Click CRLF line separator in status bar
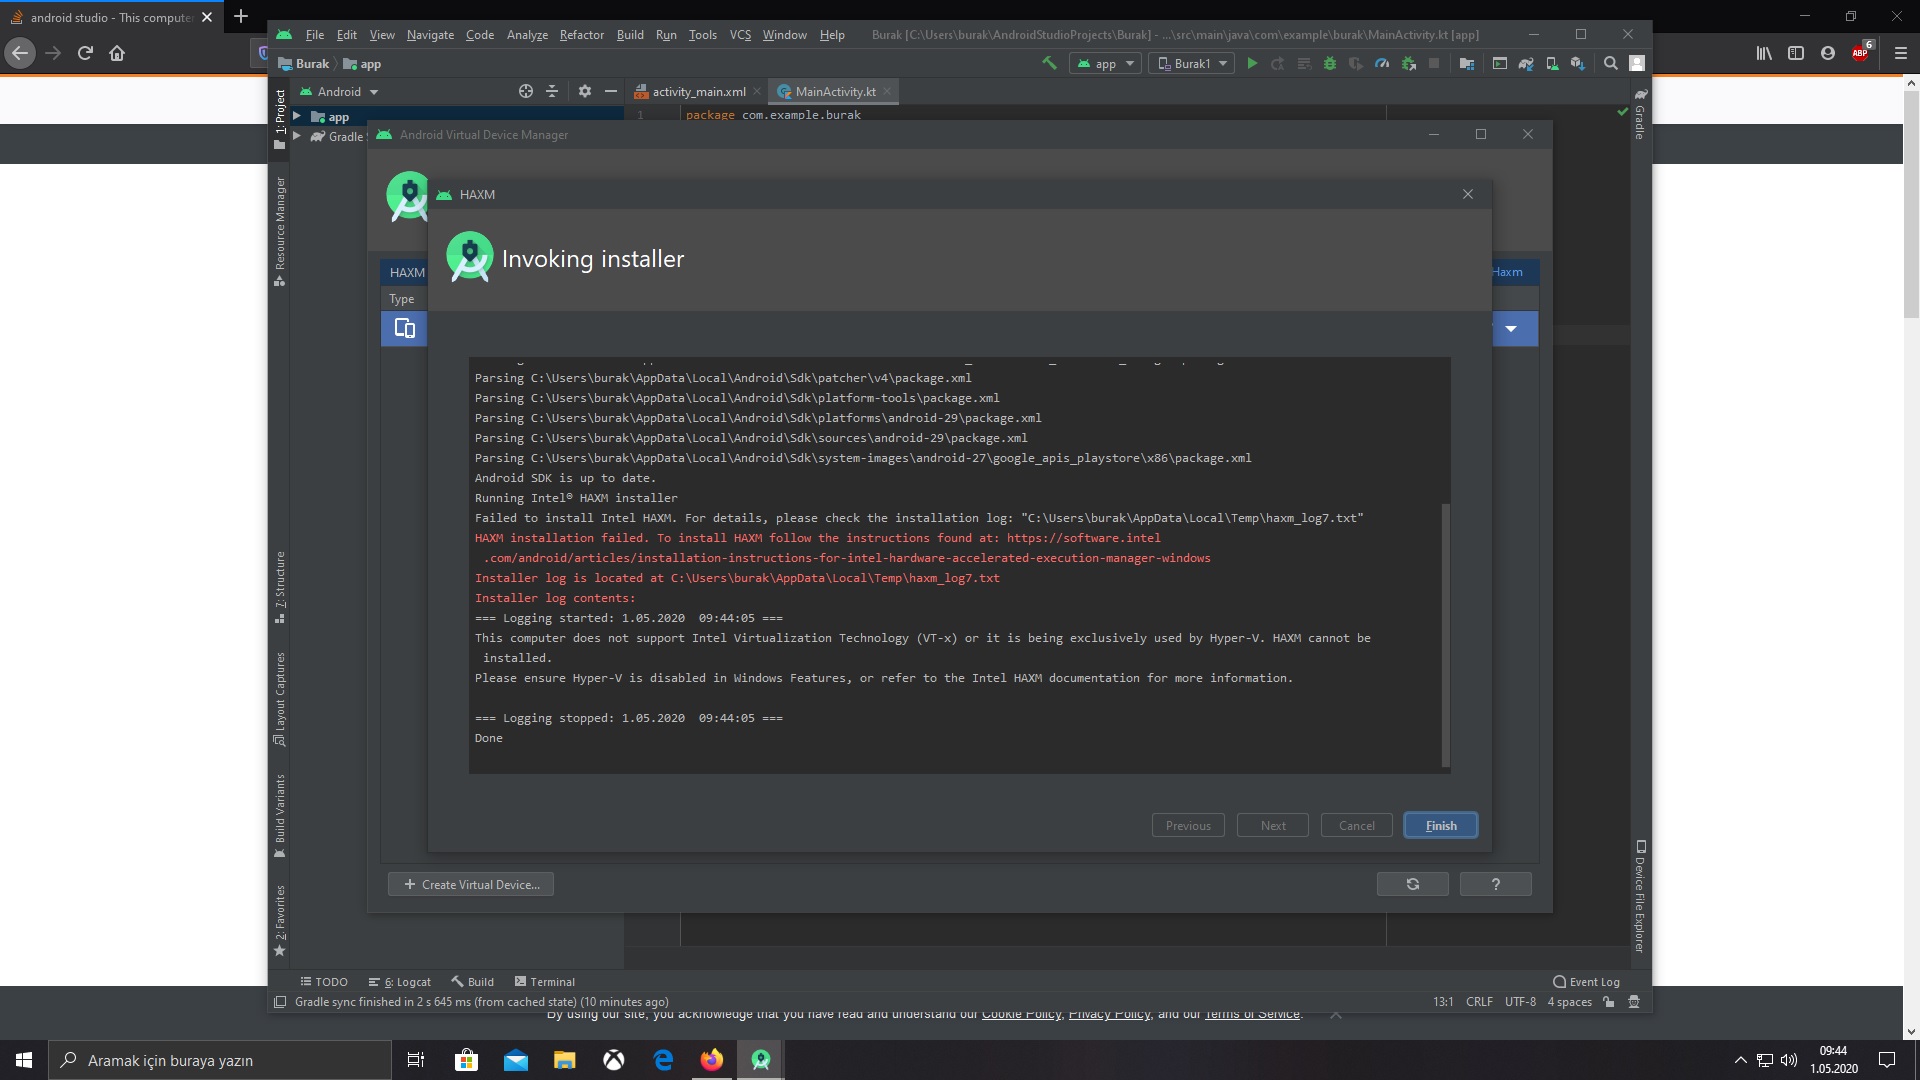Image resolution: width=1920 pixels, height=1080 pixels. (1479, 1002)
